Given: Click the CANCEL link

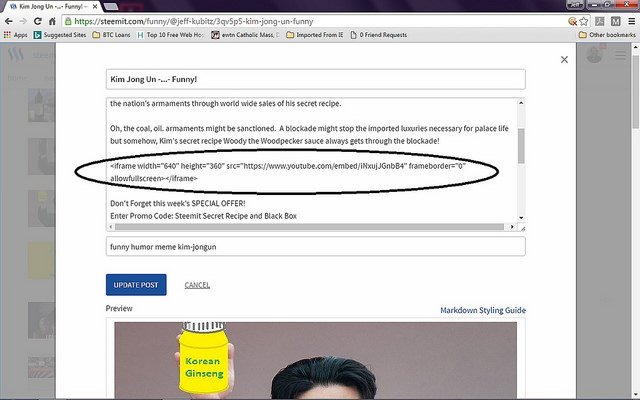Looking at the screenshot, I should (x=197, y=285).
